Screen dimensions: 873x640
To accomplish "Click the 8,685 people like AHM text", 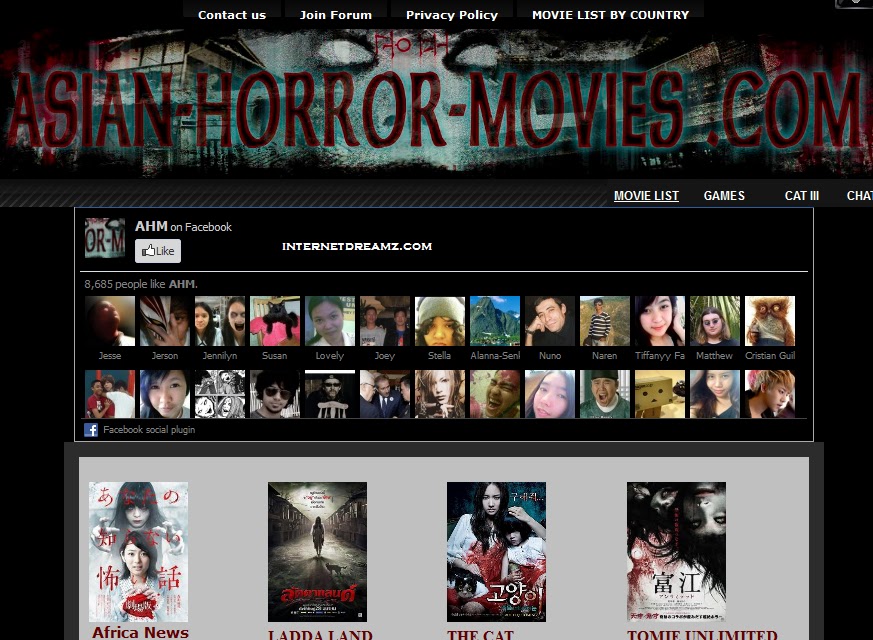I will tap(141, 284).
